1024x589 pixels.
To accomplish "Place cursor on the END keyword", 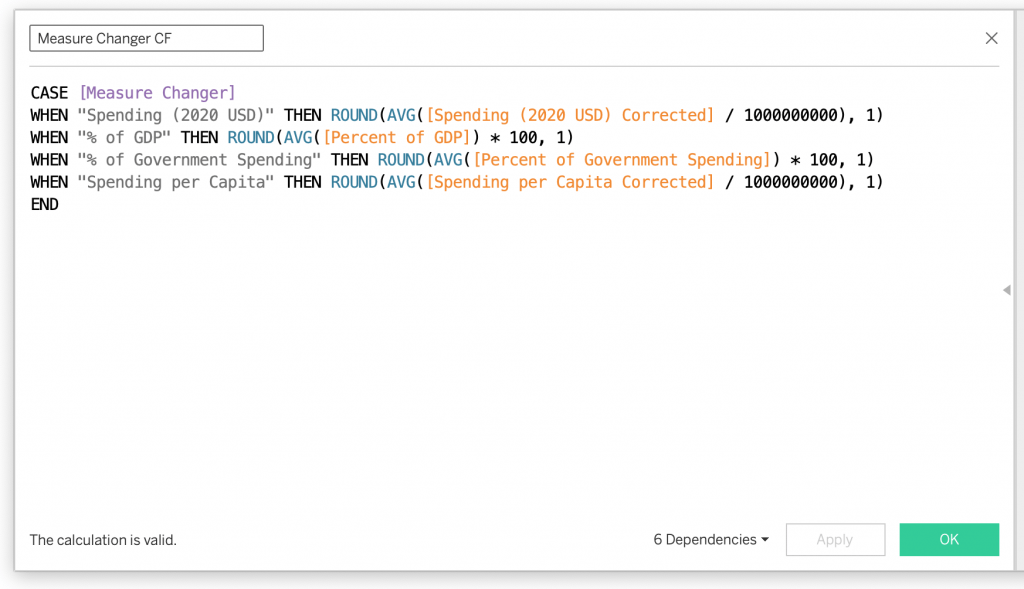I will [45, 205].
